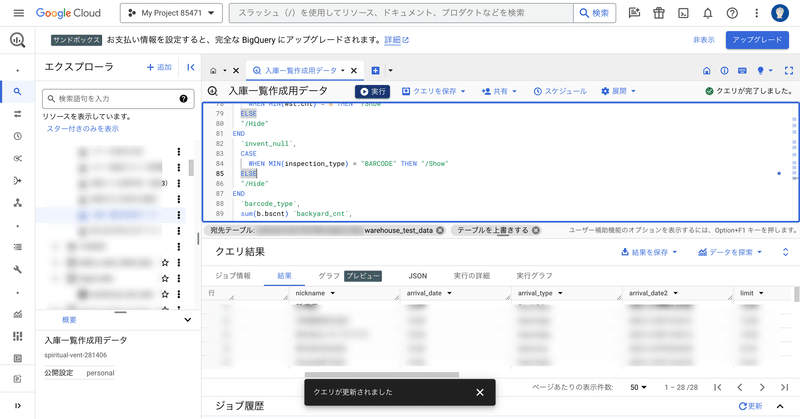Remove the warehouse_test_data destination table chip
Image resolution: width=800 pixels, height=419 pixels.
click(440, 231)
